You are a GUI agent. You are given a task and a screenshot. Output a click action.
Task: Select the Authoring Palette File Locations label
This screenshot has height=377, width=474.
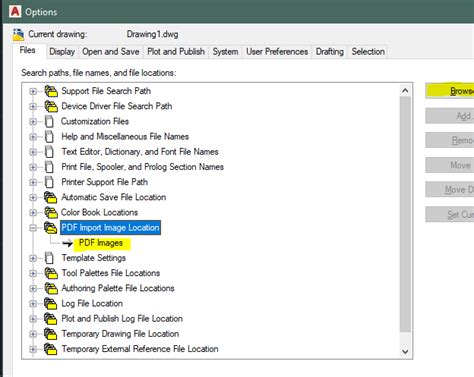tap(118, 288)
